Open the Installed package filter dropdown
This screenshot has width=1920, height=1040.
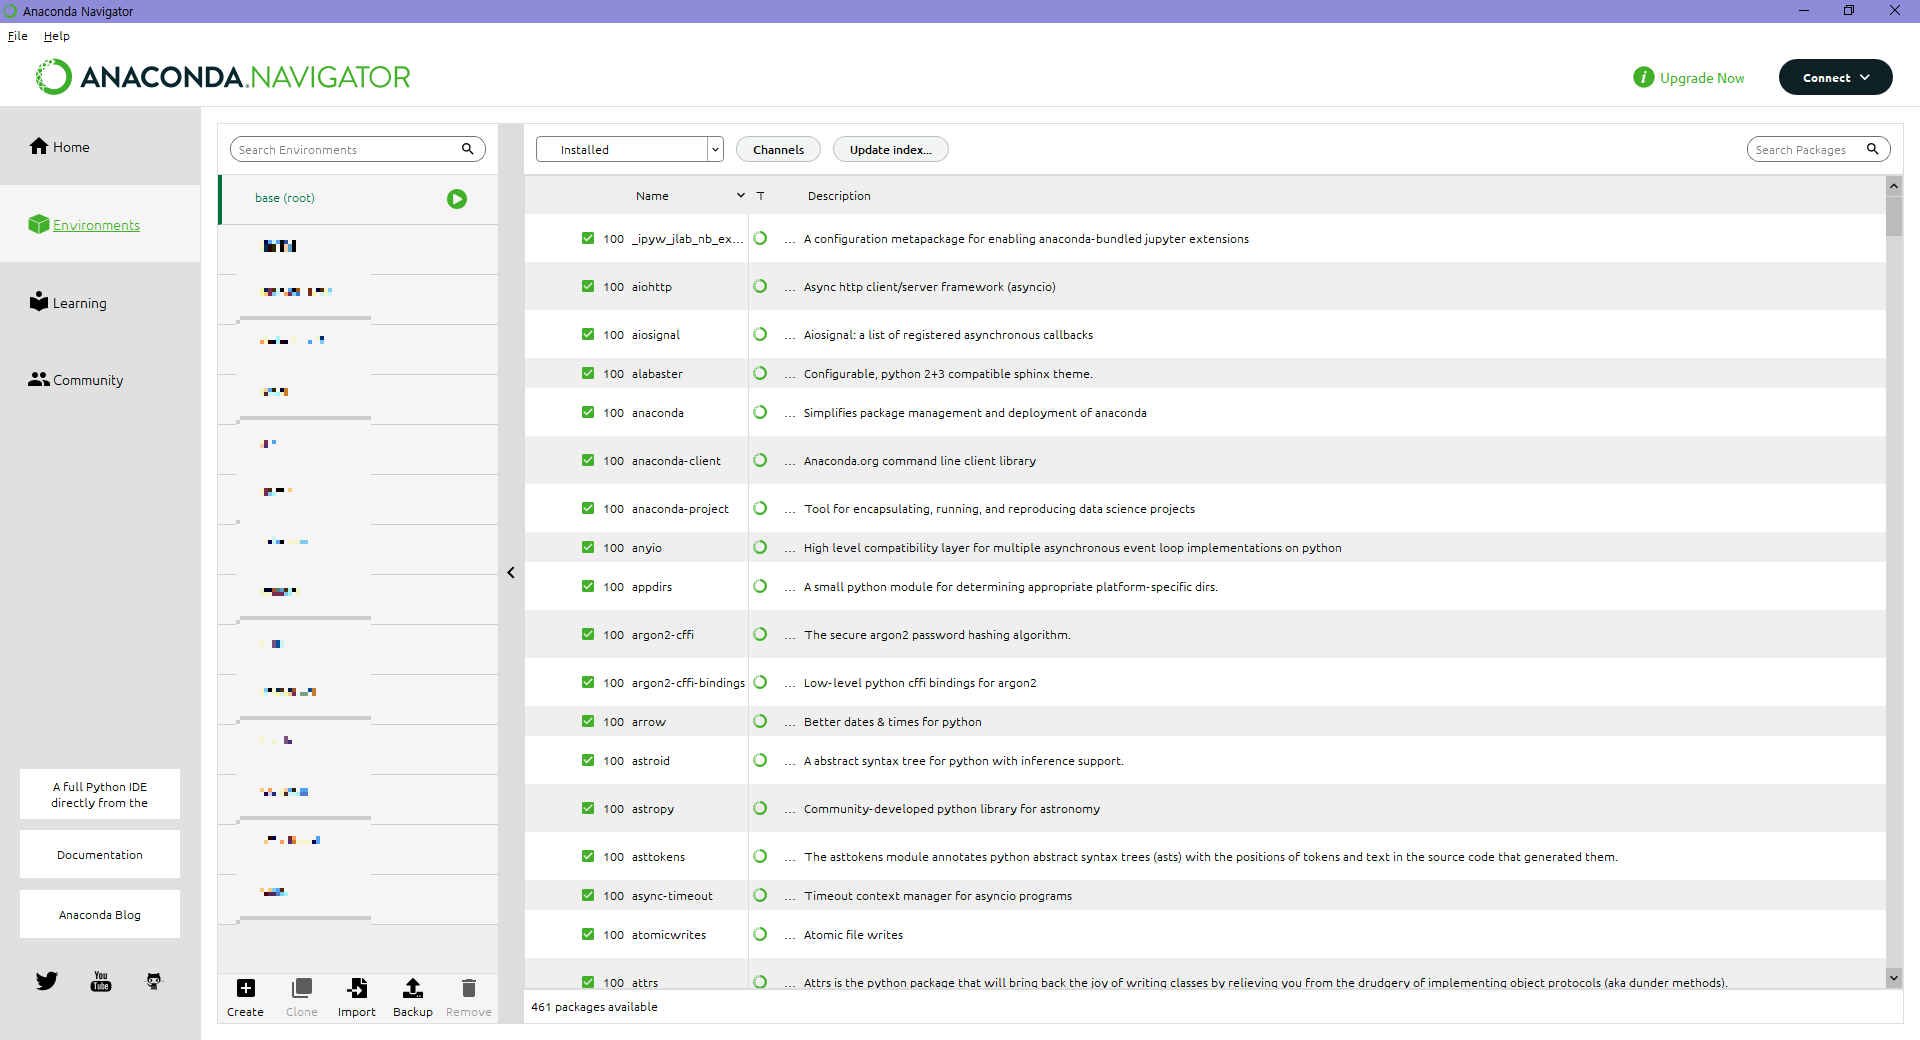click(x=629, y=149)
